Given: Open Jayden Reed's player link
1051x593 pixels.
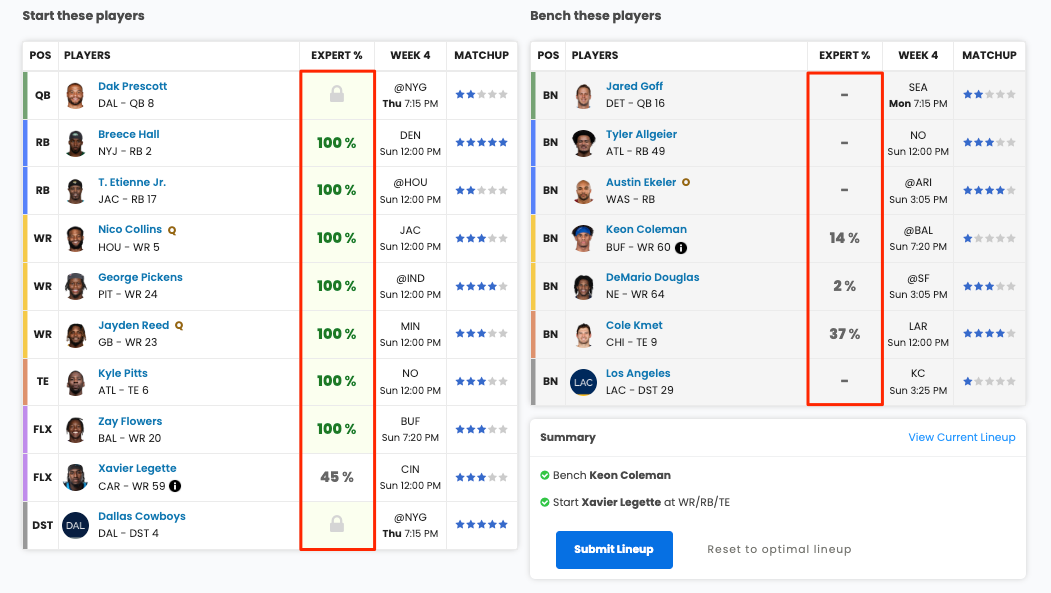Looking at the screenshot, I should [x=133, y=326].
